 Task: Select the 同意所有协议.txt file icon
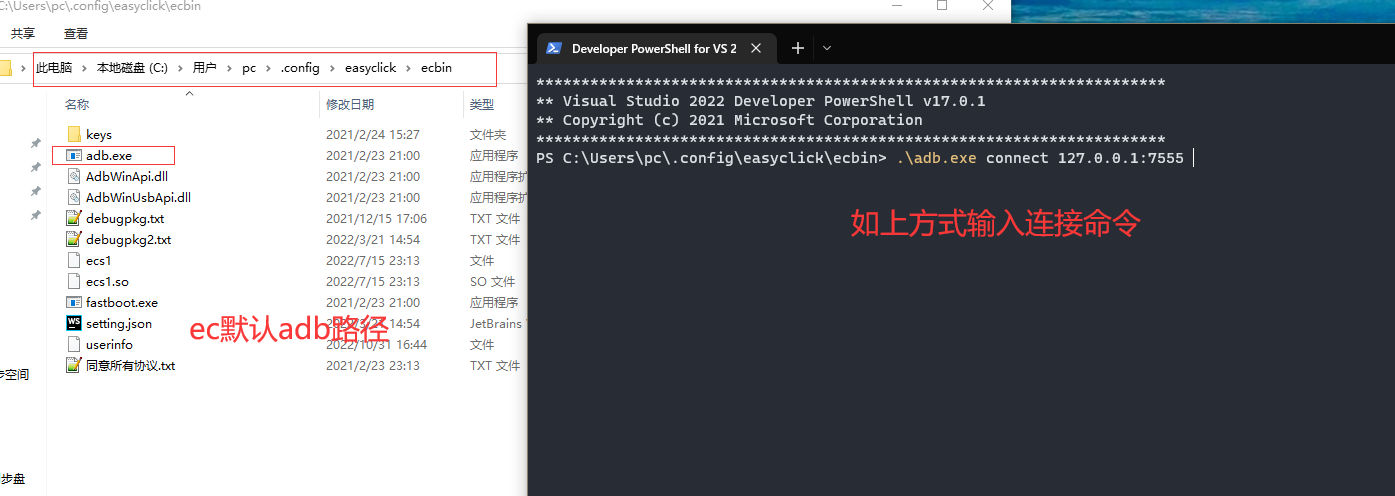pyautogui.click(x=74, y=365)
